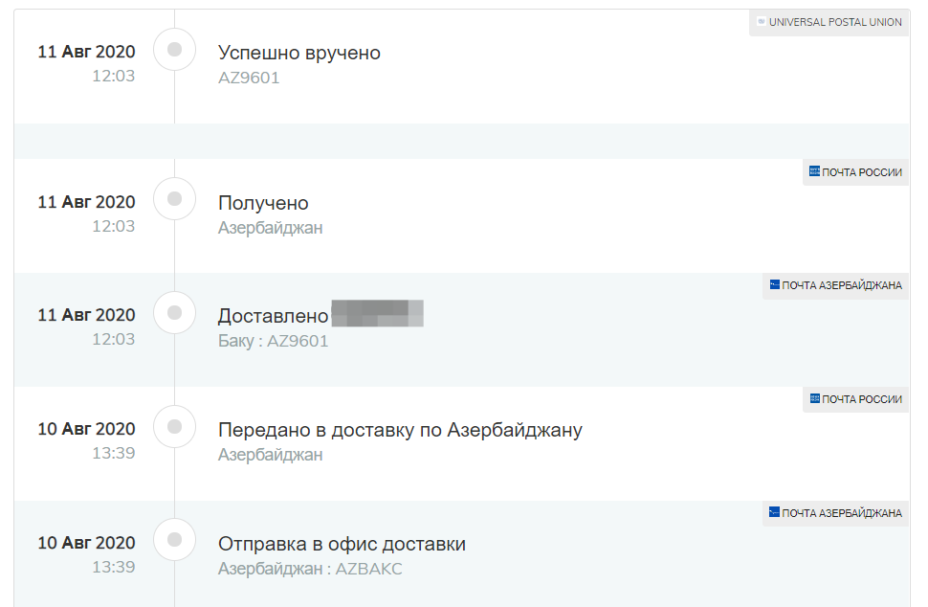This screenshot has width=928, height=607.
Task: Click the ПОЧТА РОССИИ label on the Получено row
Action: (862, 173)
